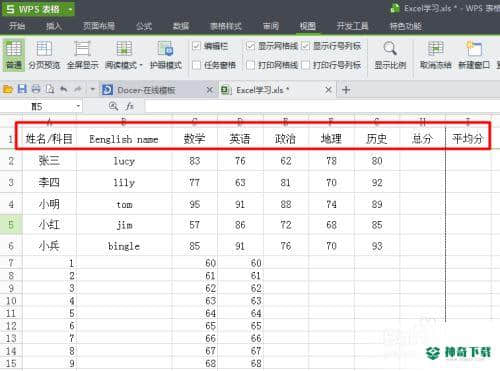Enable 护眼模式 eye protection mode
500x371 pixels.
pyautogui.click(x=166, y=54)
